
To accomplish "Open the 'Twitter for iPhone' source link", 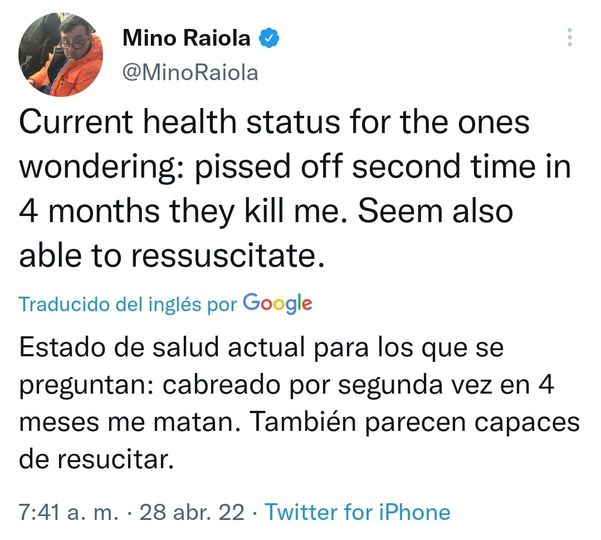I will point(357,513).
